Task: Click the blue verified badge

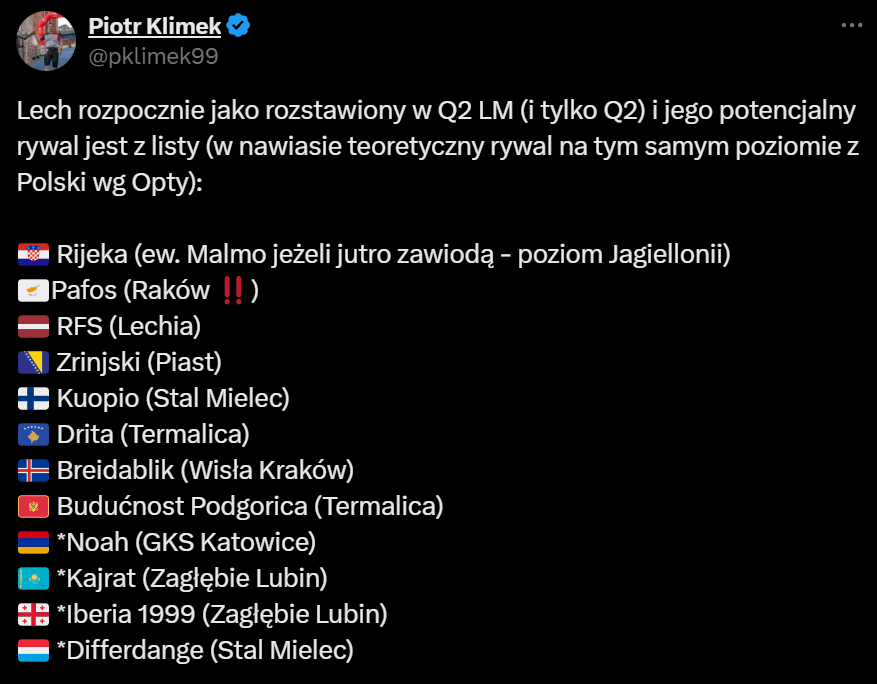Action: (x=238, y=27)
